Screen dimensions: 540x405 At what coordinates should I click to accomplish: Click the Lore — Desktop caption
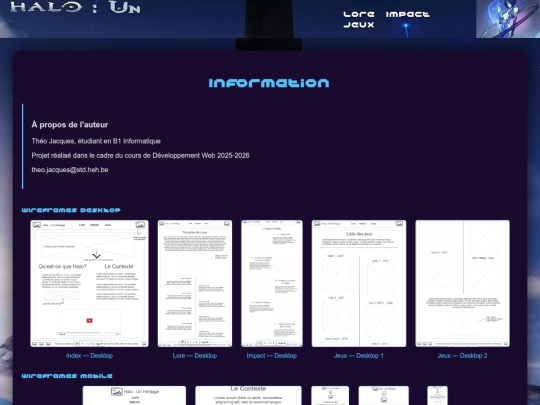coord(195,356)
